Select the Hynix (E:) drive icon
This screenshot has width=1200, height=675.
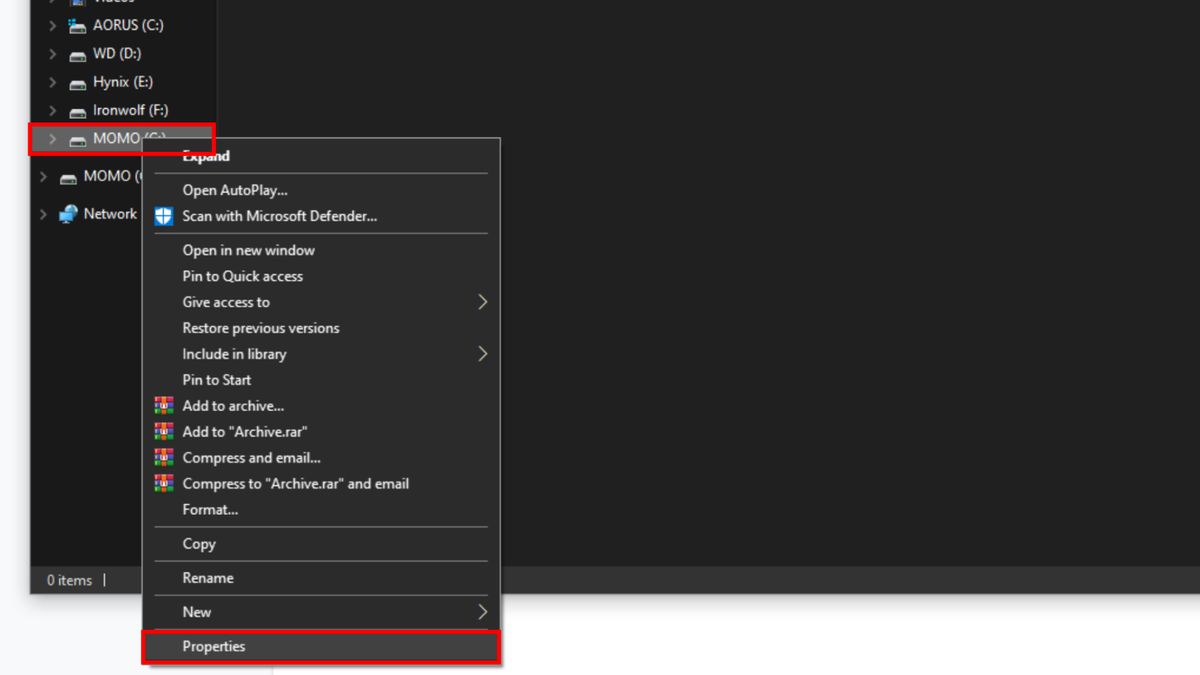[x=77, y=82]
